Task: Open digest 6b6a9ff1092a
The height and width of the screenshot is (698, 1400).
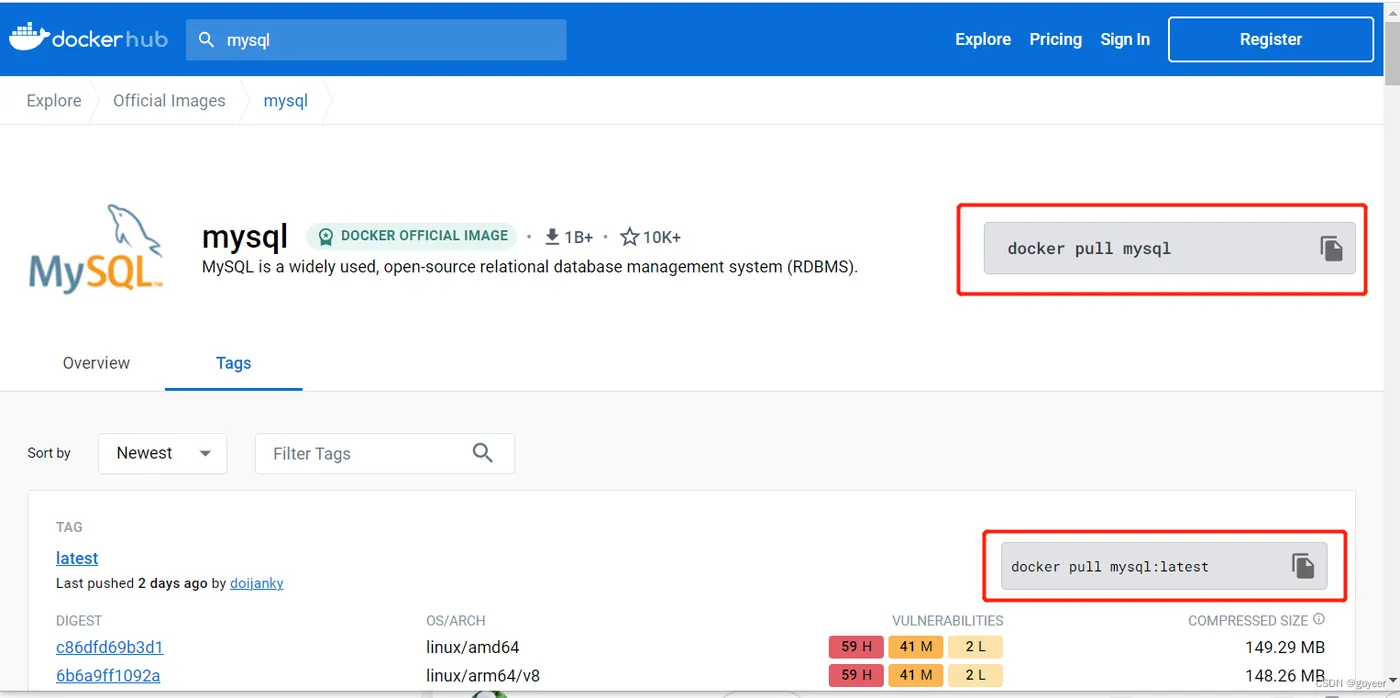Action: (108, 675)
